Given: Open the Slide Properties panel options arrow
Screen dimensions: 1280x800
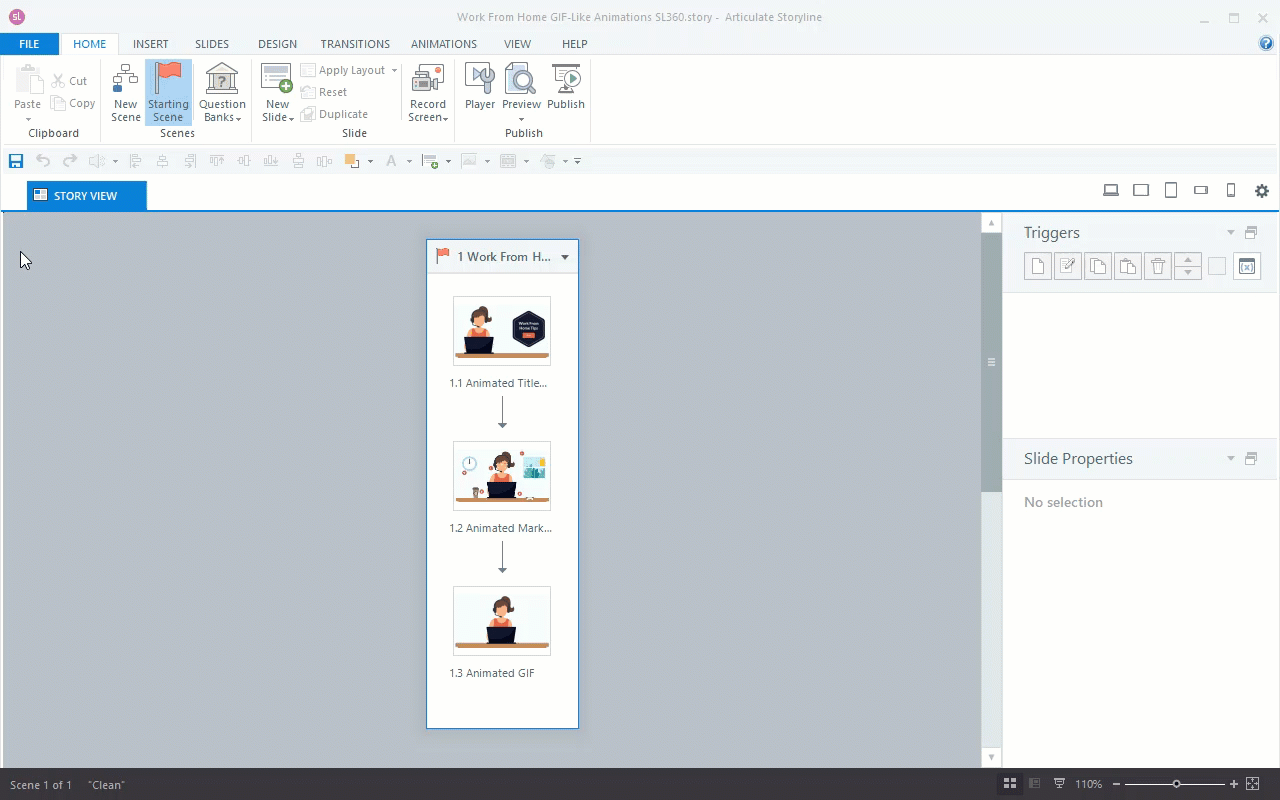Looking at the screenshot, I should (1231, 459).
